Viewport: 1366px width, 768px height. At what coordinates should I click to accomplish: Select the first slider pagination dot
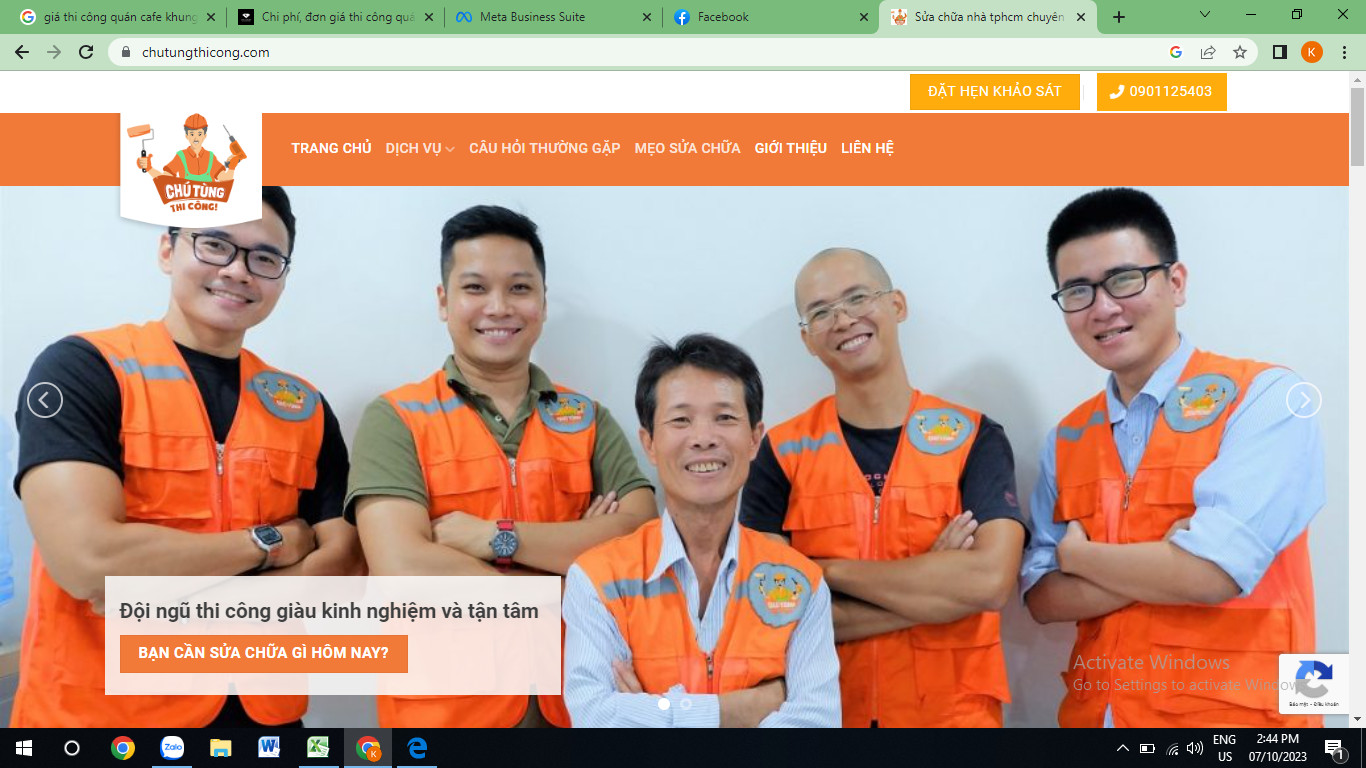[x=664, y=704]
